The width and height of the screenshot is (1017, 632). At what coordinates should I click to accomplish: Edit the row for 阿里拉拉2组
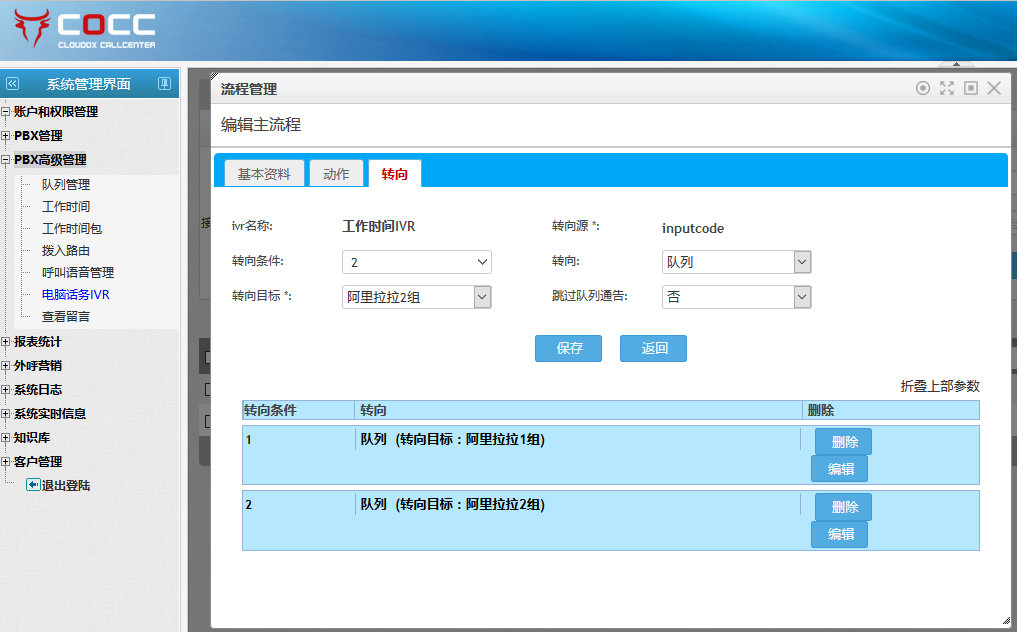click(839, 534)
